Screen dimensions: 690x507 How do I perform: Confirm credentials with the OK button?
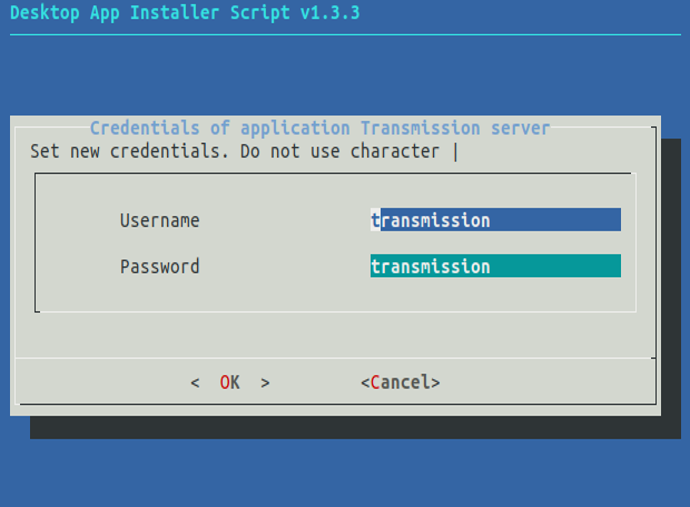coord(230,382)
